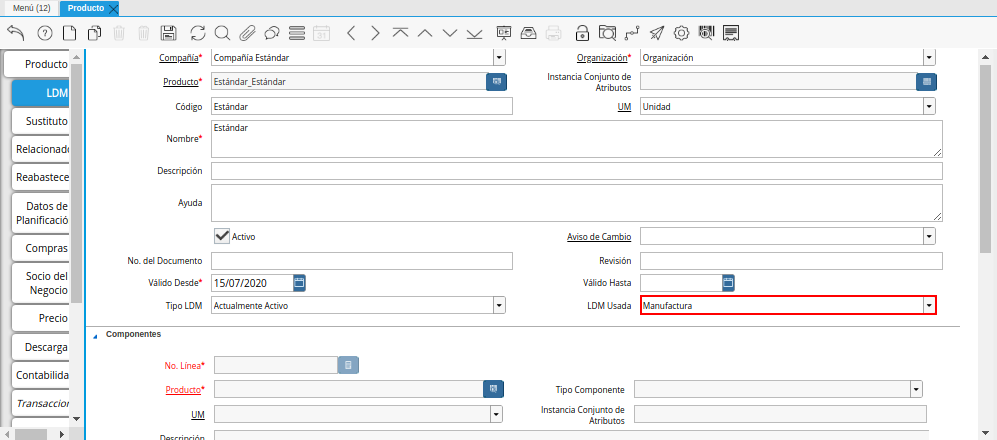The width and height of the screenshot is (997, 440).
Task: Click the padlock icon in the toolbar
Action: tap(582, 33)
